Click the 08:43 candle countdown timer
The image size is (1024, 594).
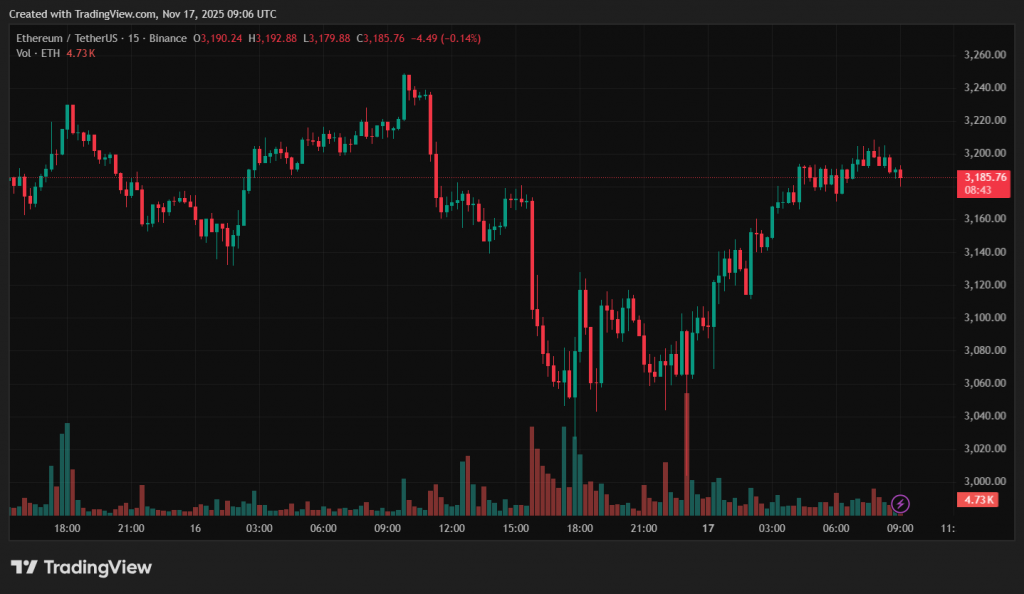[978, 189]
